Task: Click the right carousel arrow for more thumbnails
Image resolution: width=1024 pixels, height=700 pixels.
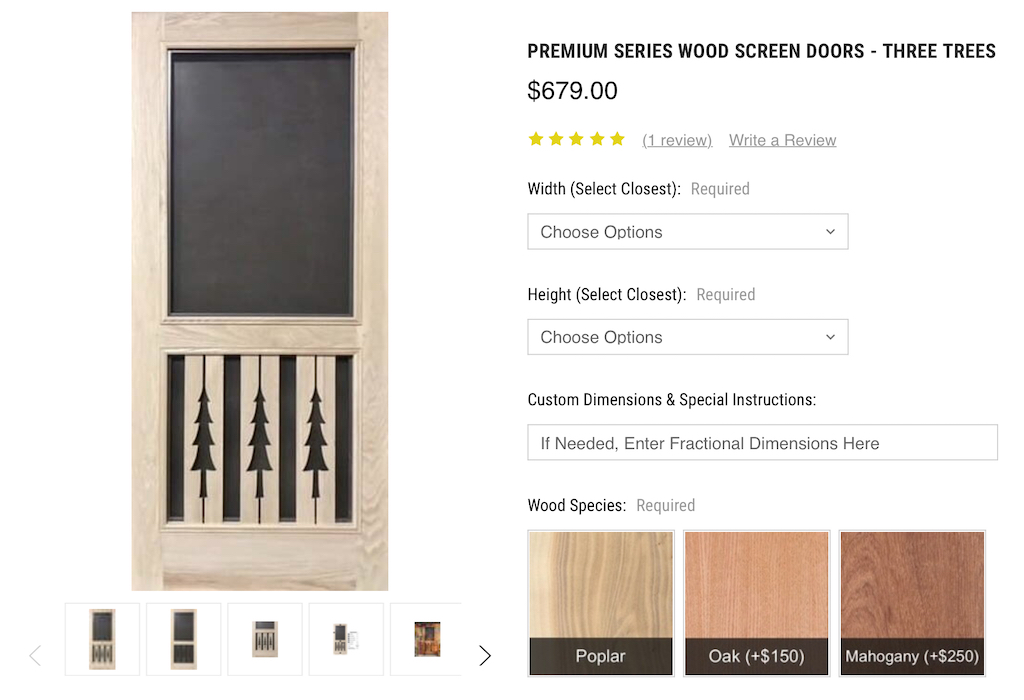Action: coord(485,655)
